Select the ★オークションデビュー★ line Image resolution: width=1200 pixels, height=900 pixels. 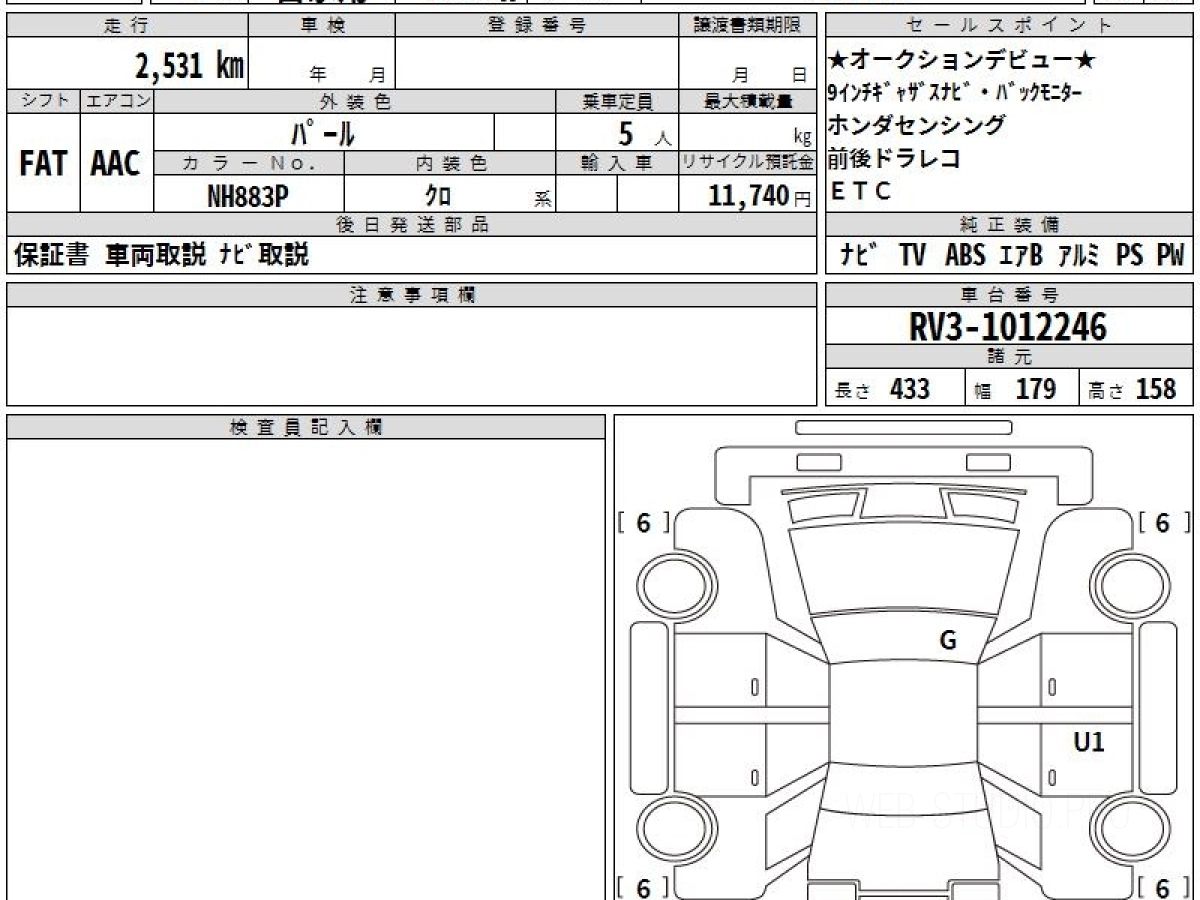pyautogui.click(x=962, y=61)
